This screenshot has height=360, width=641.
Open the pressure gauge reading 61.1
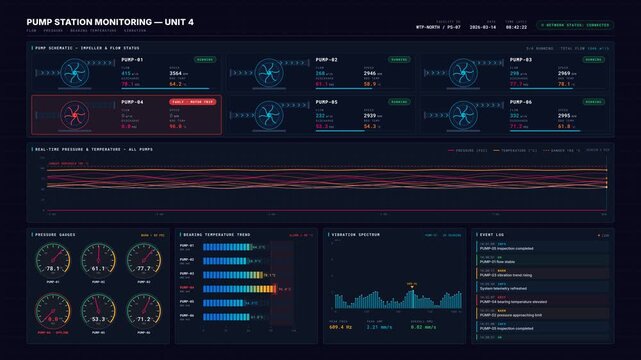(98, 261)
